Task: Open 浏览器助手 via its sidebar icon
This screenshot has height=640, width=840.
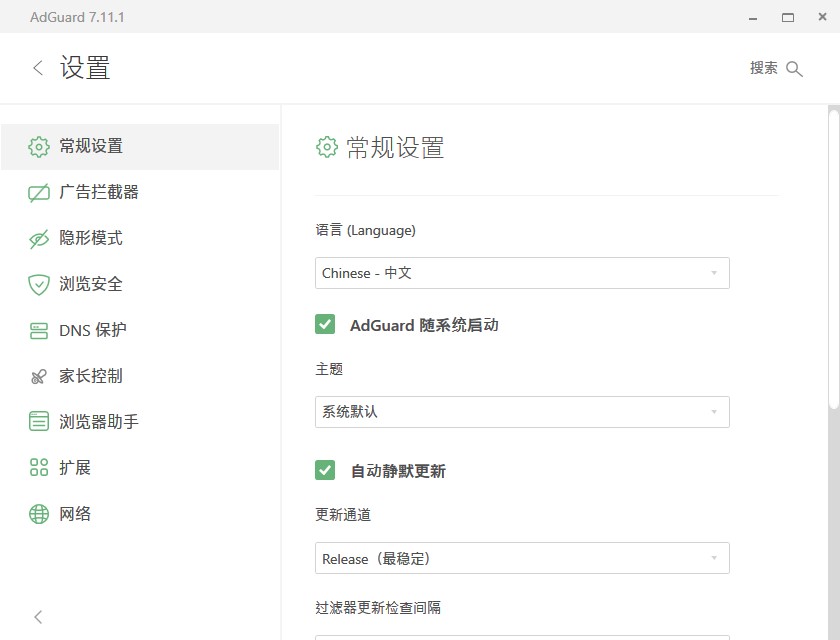Action: tap(38, 422)
